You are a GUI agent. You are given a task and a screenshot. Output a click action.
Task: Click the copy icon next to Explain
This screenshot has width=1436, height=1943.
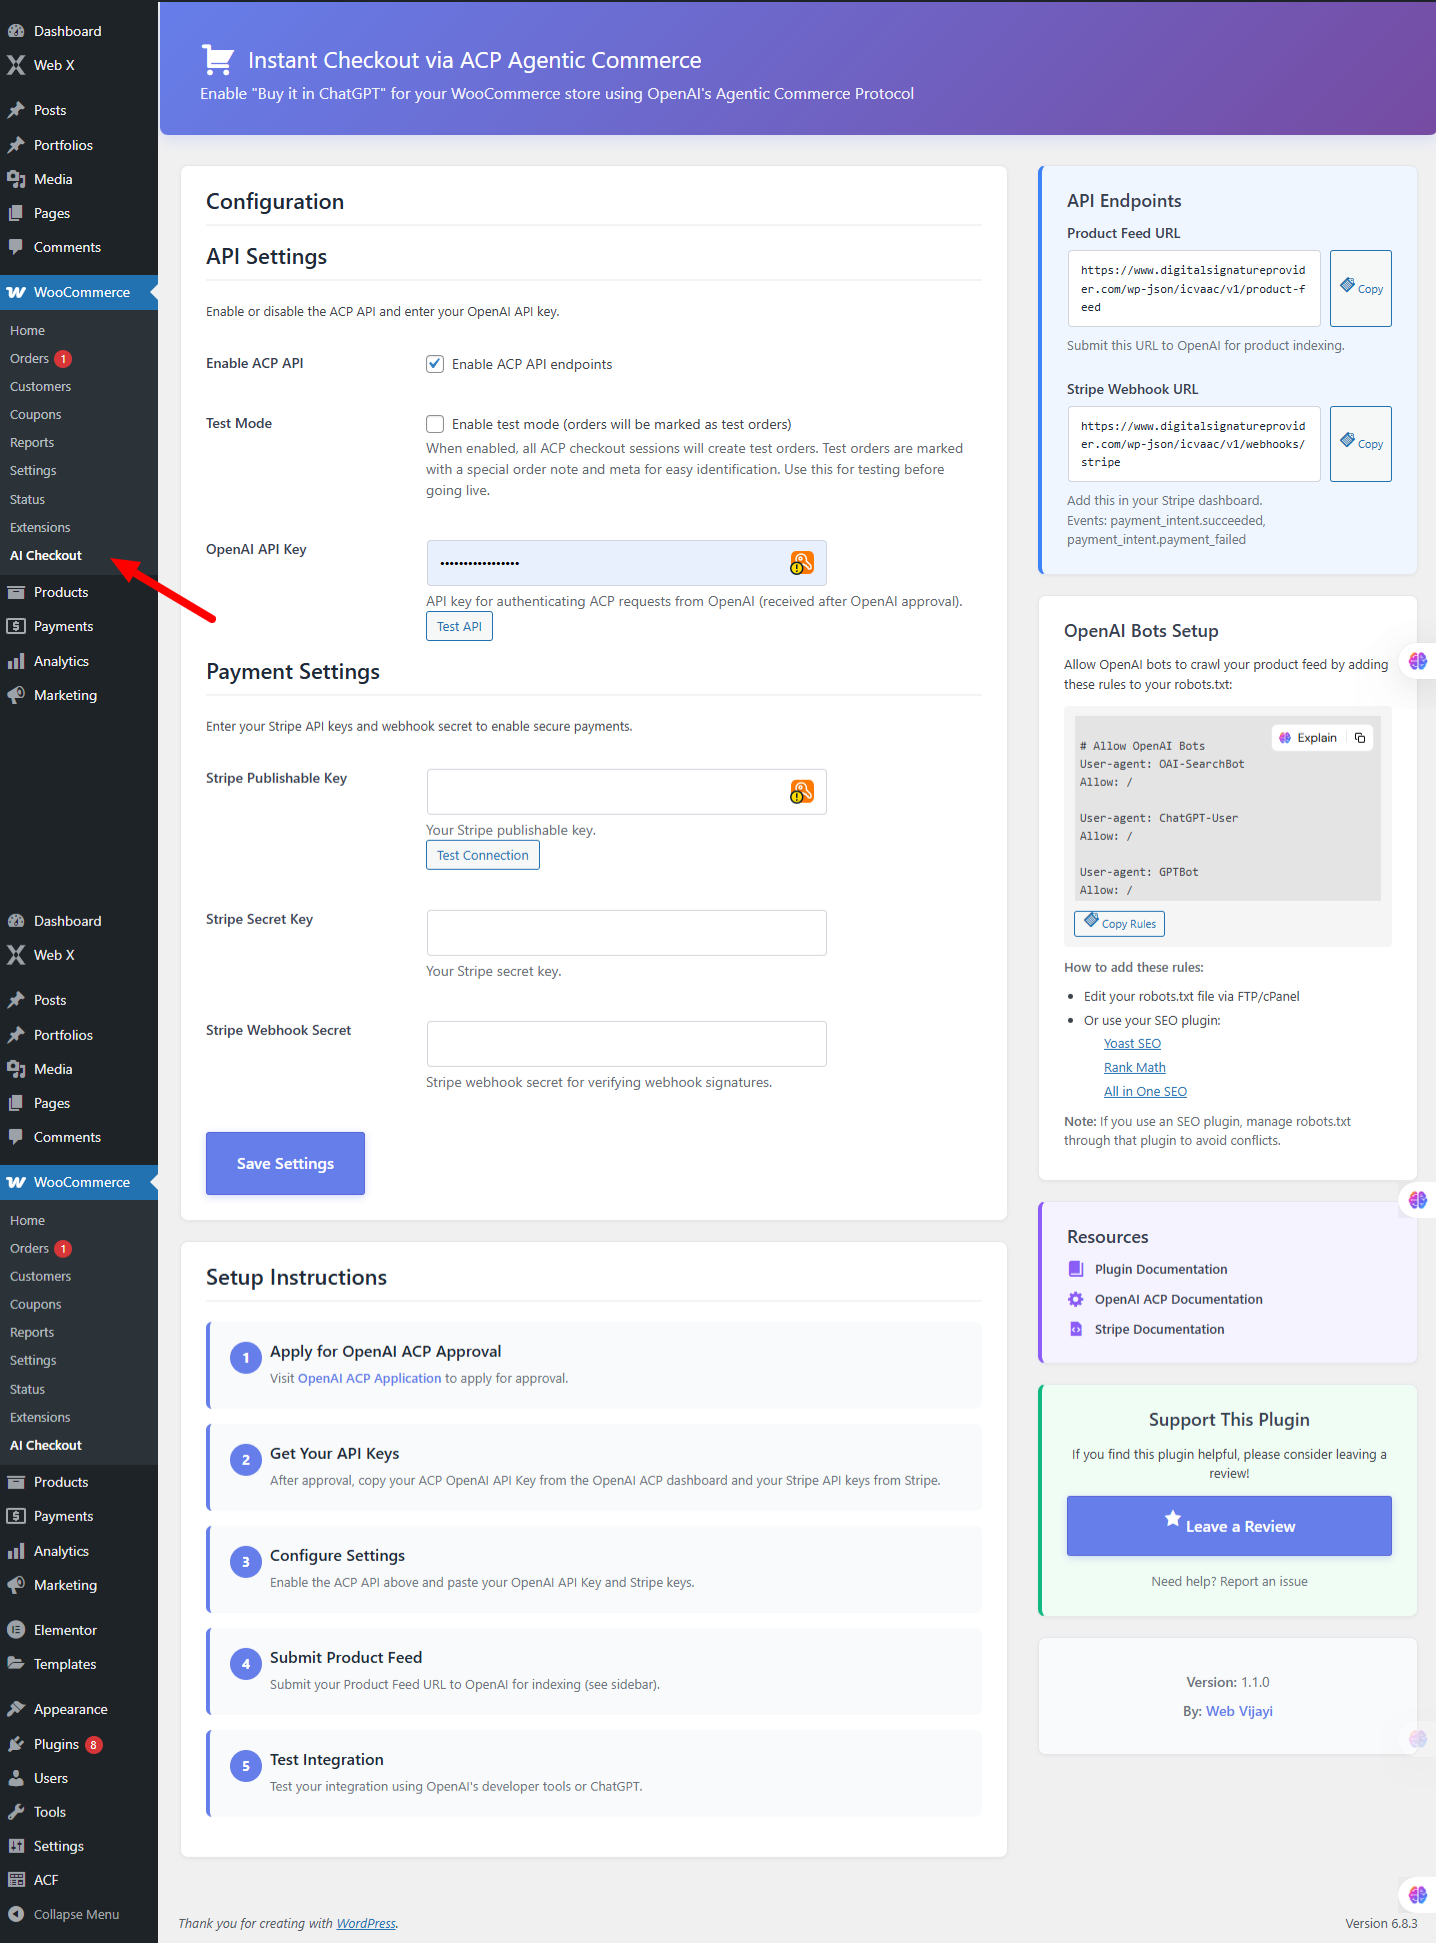click(1360, 738)
